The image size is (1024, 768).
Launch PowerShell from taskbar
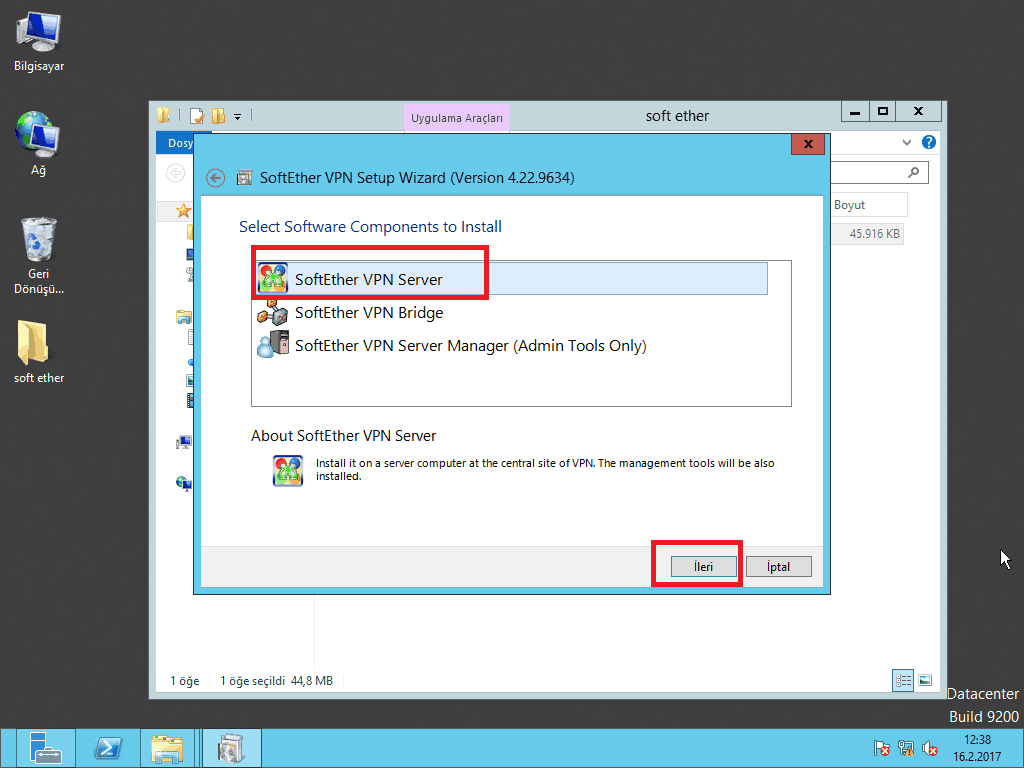[x=108, y=748]
